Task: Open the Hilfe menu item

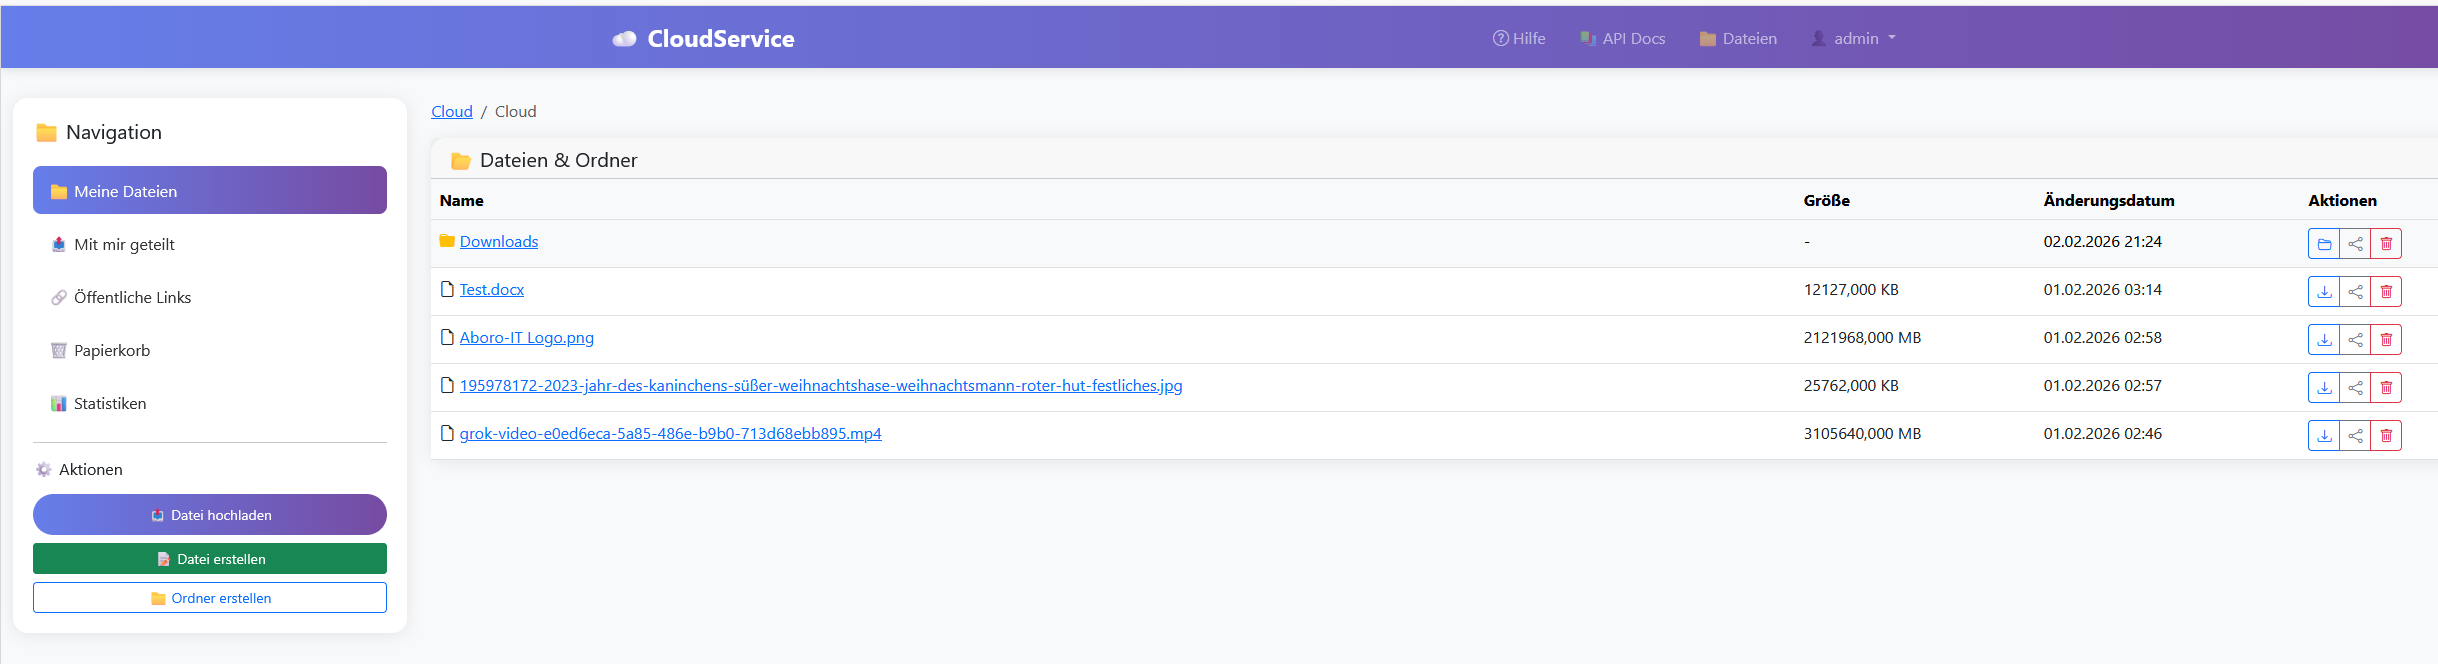Action: coord(1519,39)
